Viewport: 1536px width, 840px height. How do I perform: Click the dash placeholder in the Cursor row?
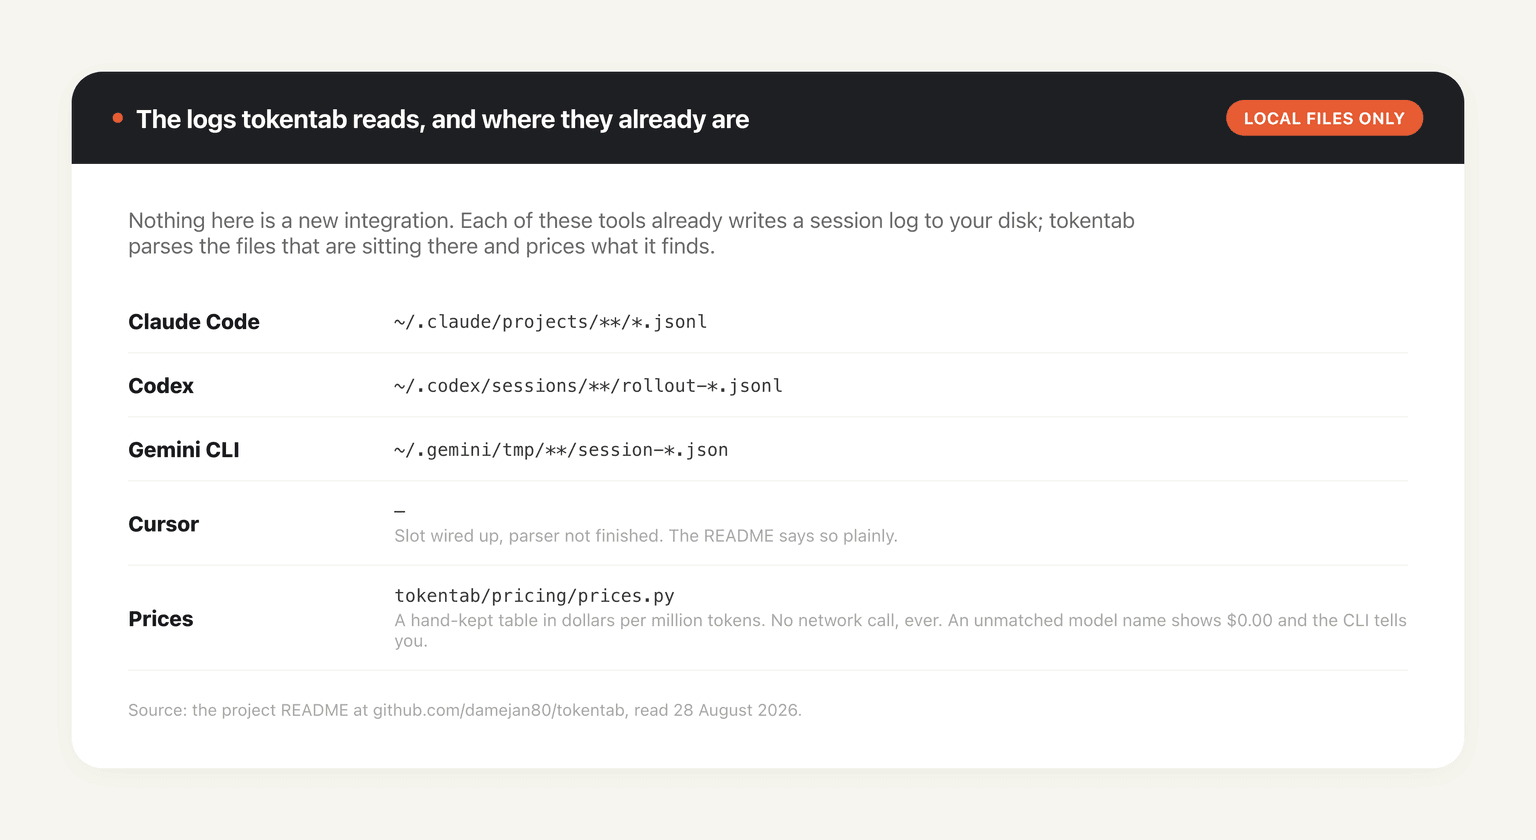[x=400, y=511]
